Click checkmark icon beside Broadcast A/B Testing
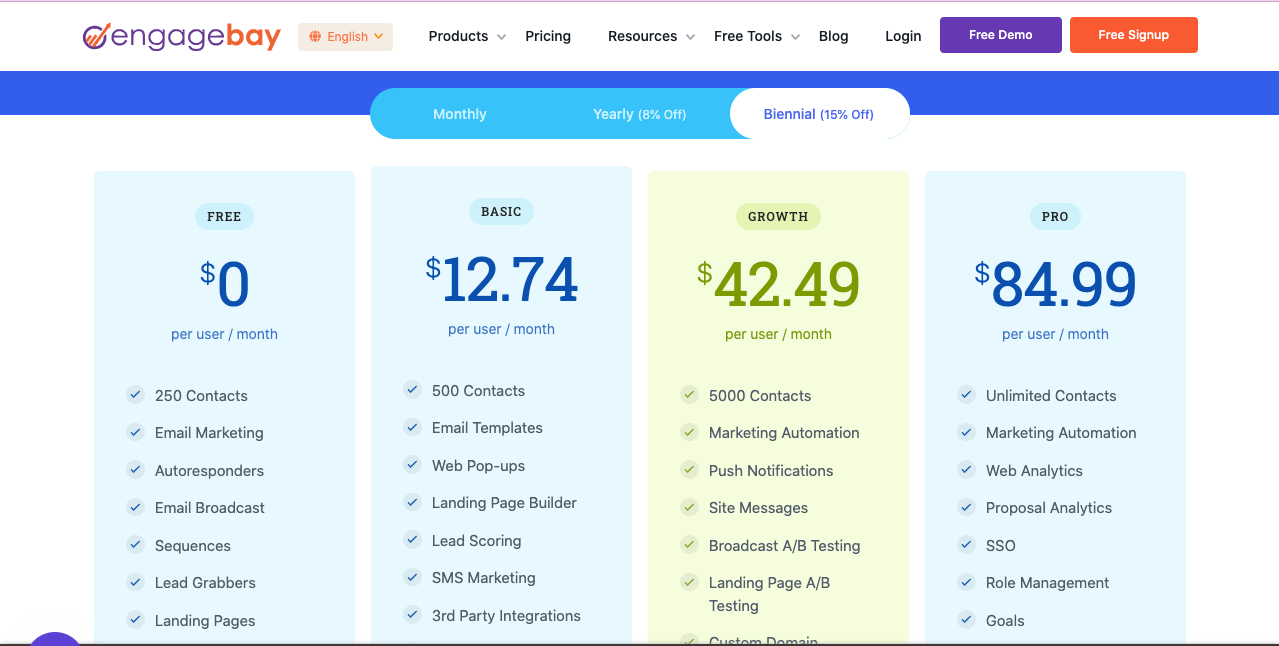 tap(689, 545)
